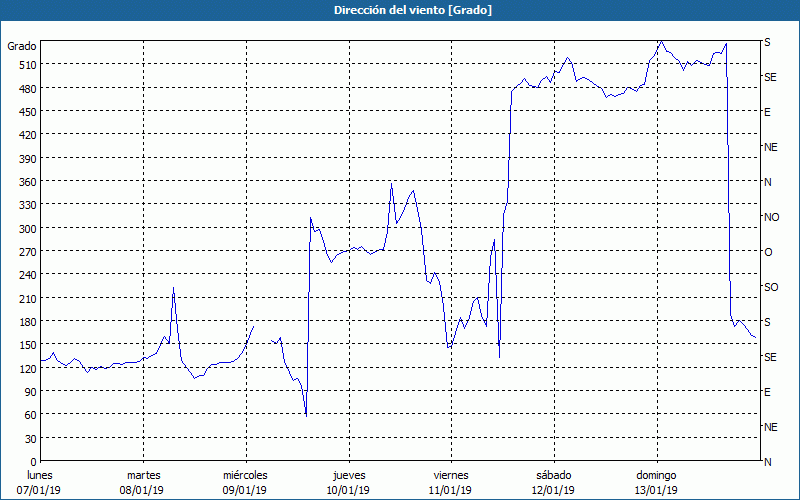This screenshot has width=800, height=500.
Task: Select the 150 value on the left axis
Action: (x=29, y=345)
